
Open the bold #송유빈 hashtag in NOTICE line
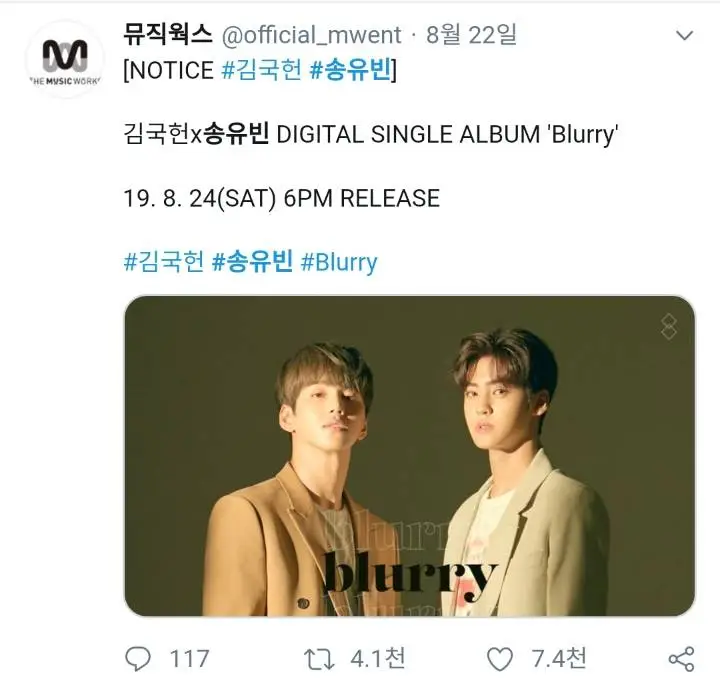[350, 70]
